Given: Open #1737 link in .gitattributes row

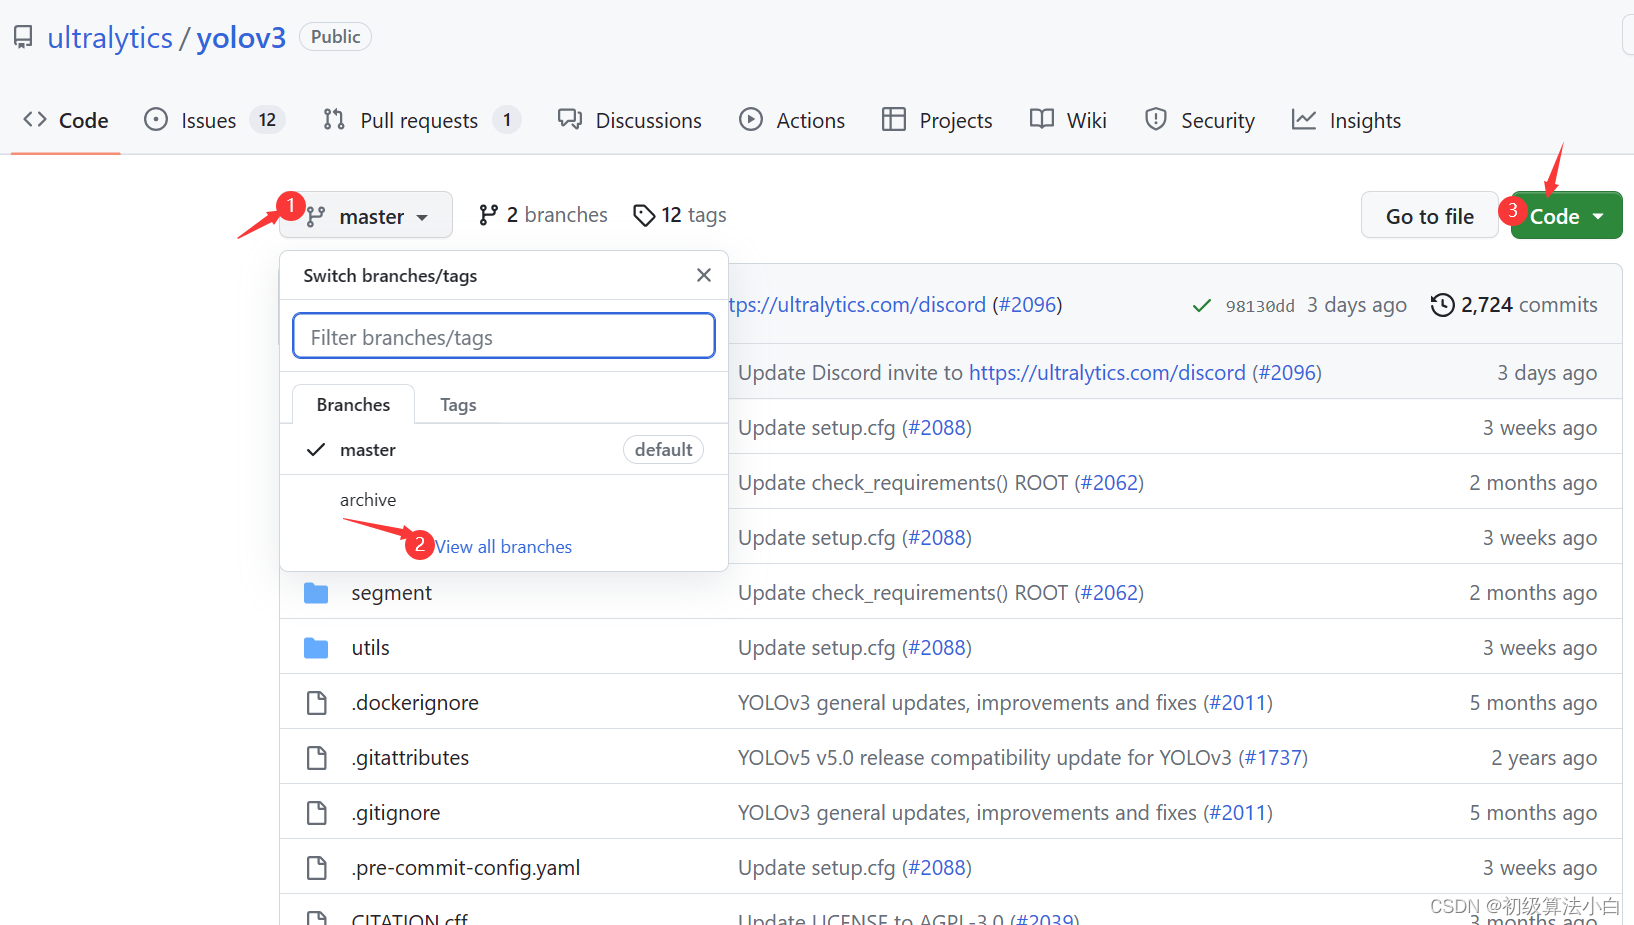Looking at the screenshot, I should (1273, 758).
